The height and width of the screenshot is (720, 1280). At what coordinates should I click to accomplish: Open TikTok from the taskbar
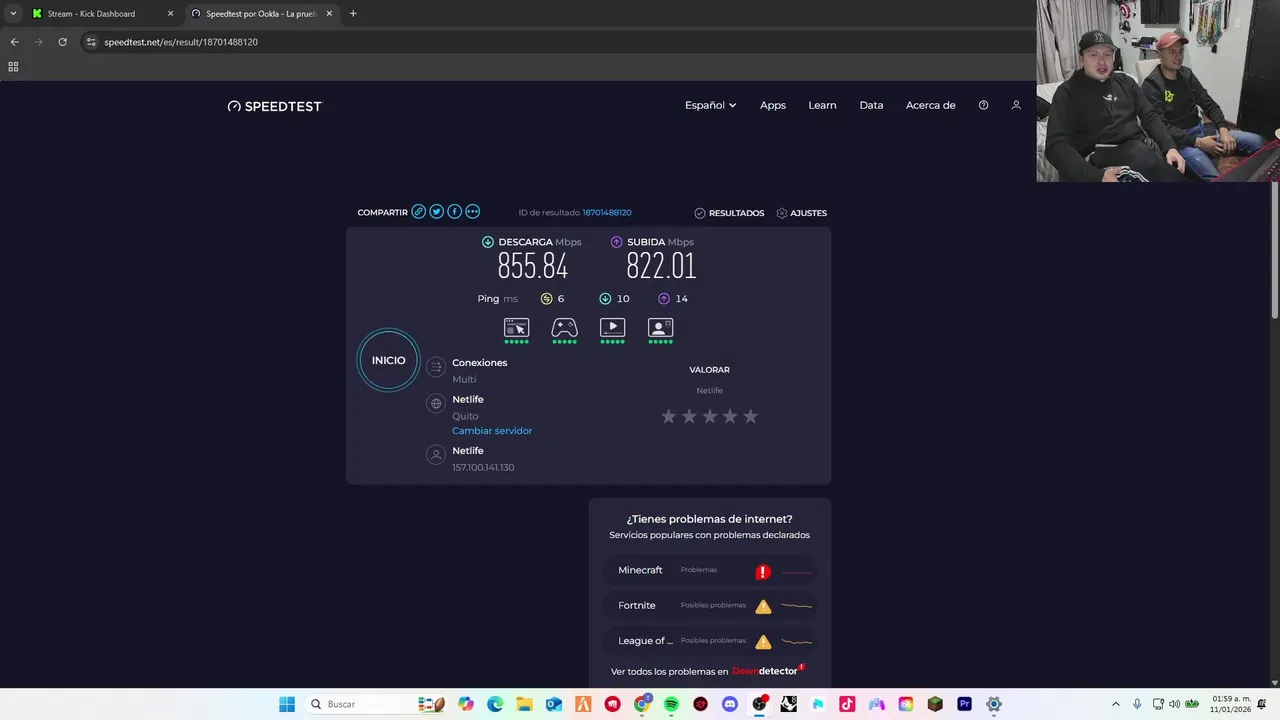tap(847, 704)
